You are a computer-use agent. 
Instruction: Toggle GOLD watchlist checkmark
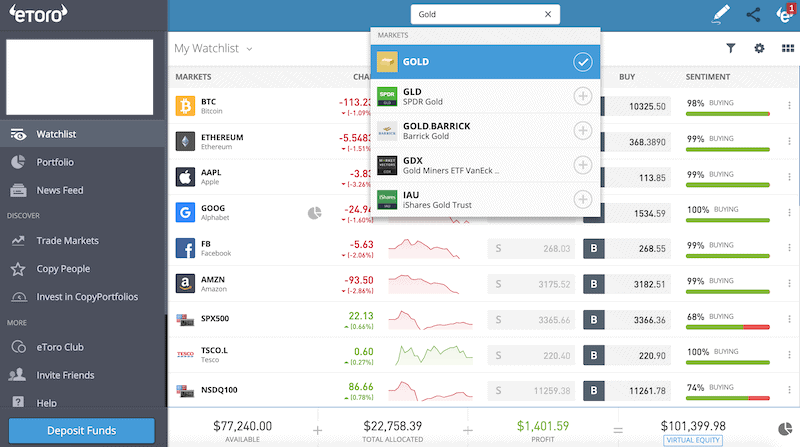pyautogui.click(x=583, y=62)
